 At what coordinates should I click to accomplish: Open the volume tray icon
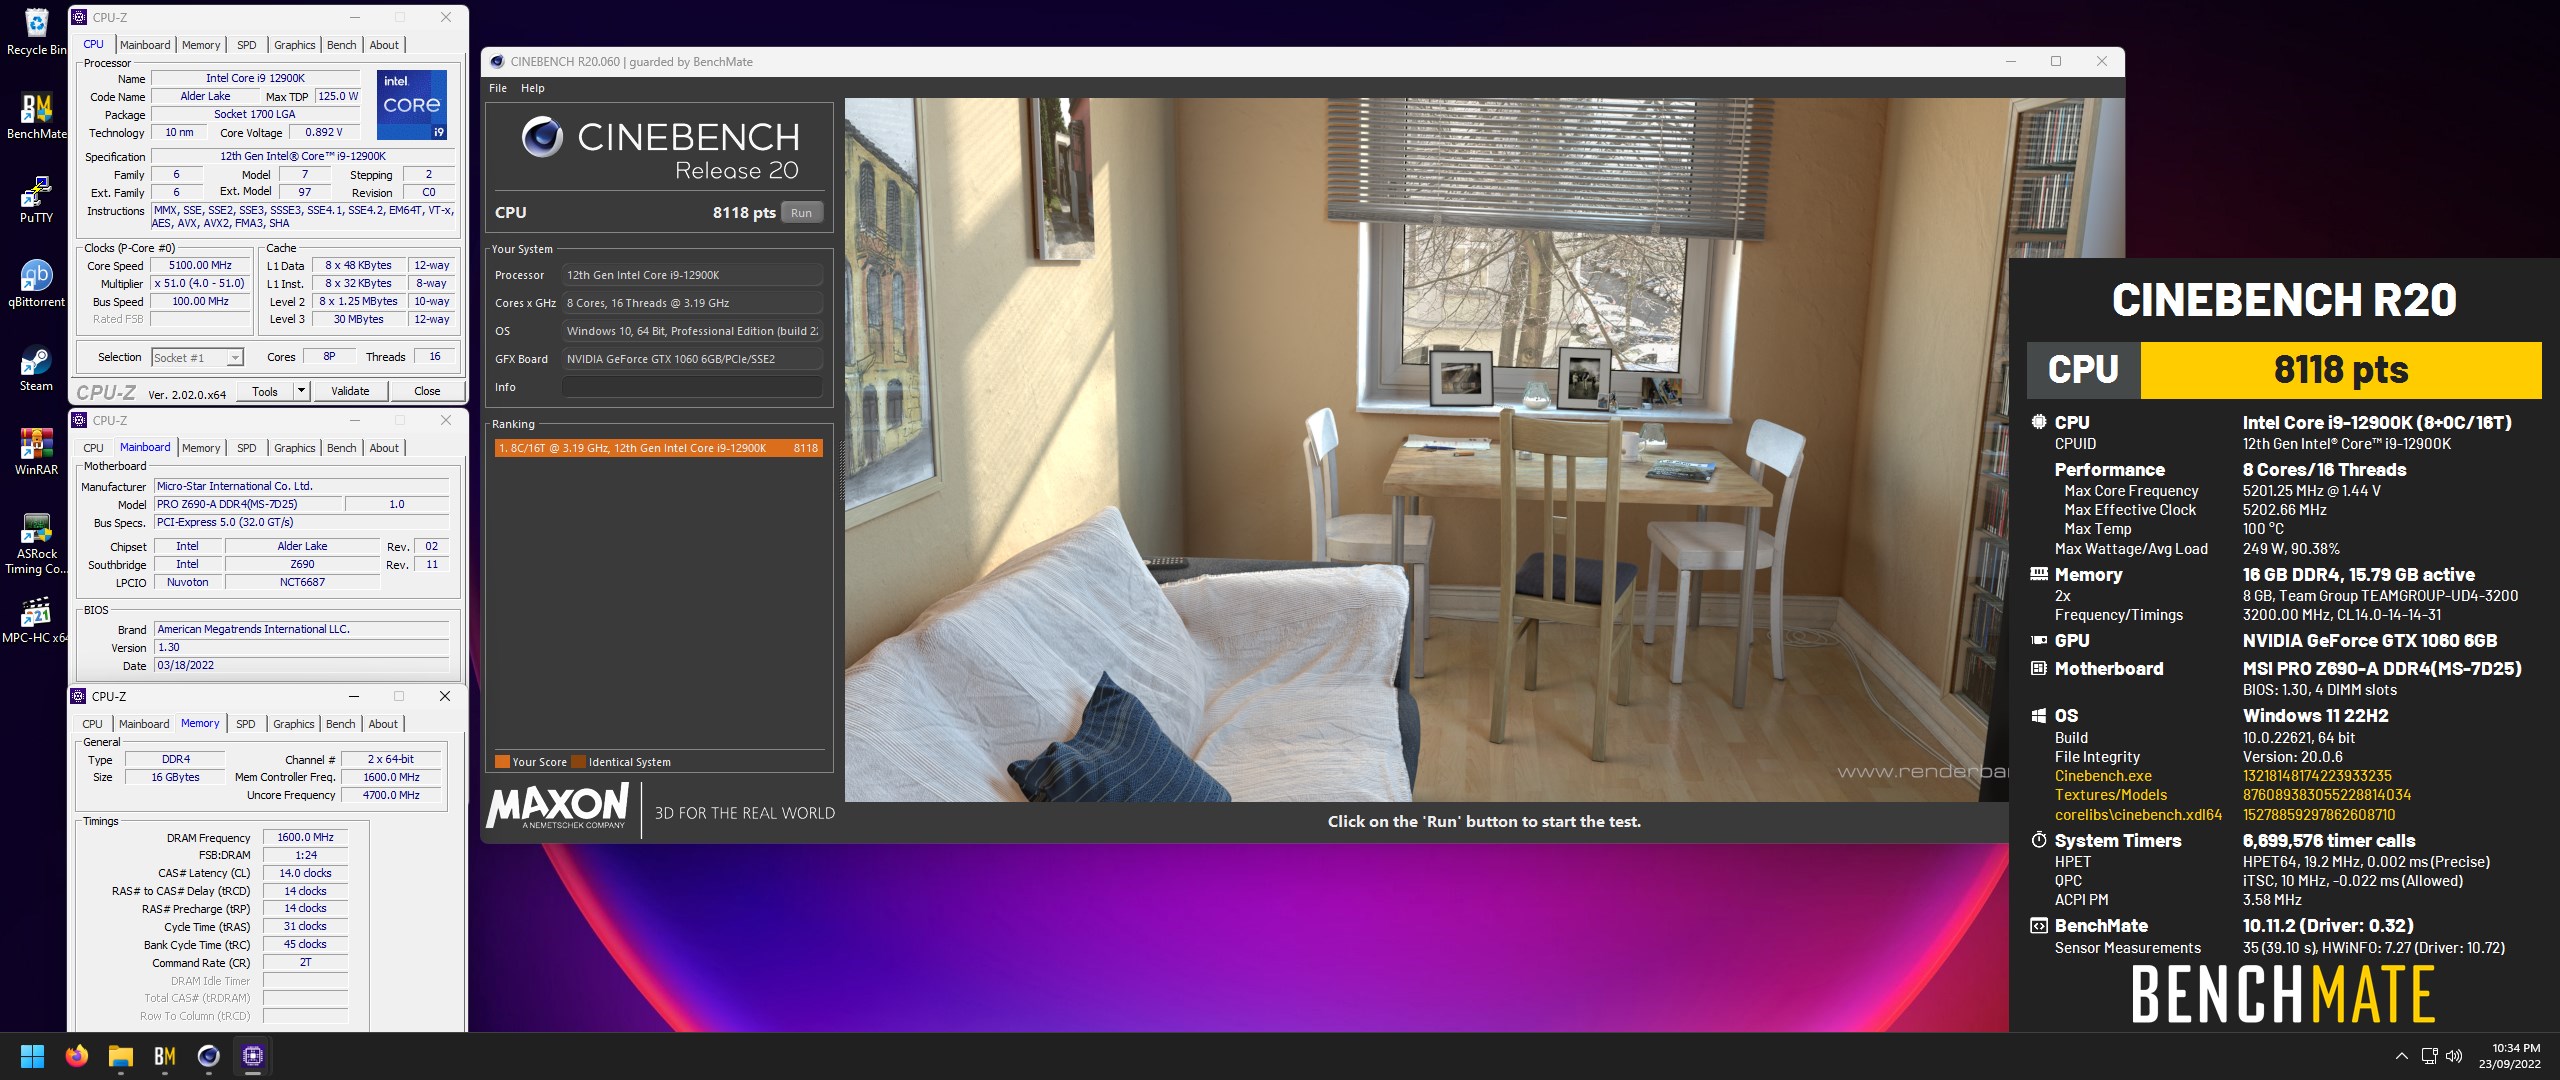click(2454, 1056)
